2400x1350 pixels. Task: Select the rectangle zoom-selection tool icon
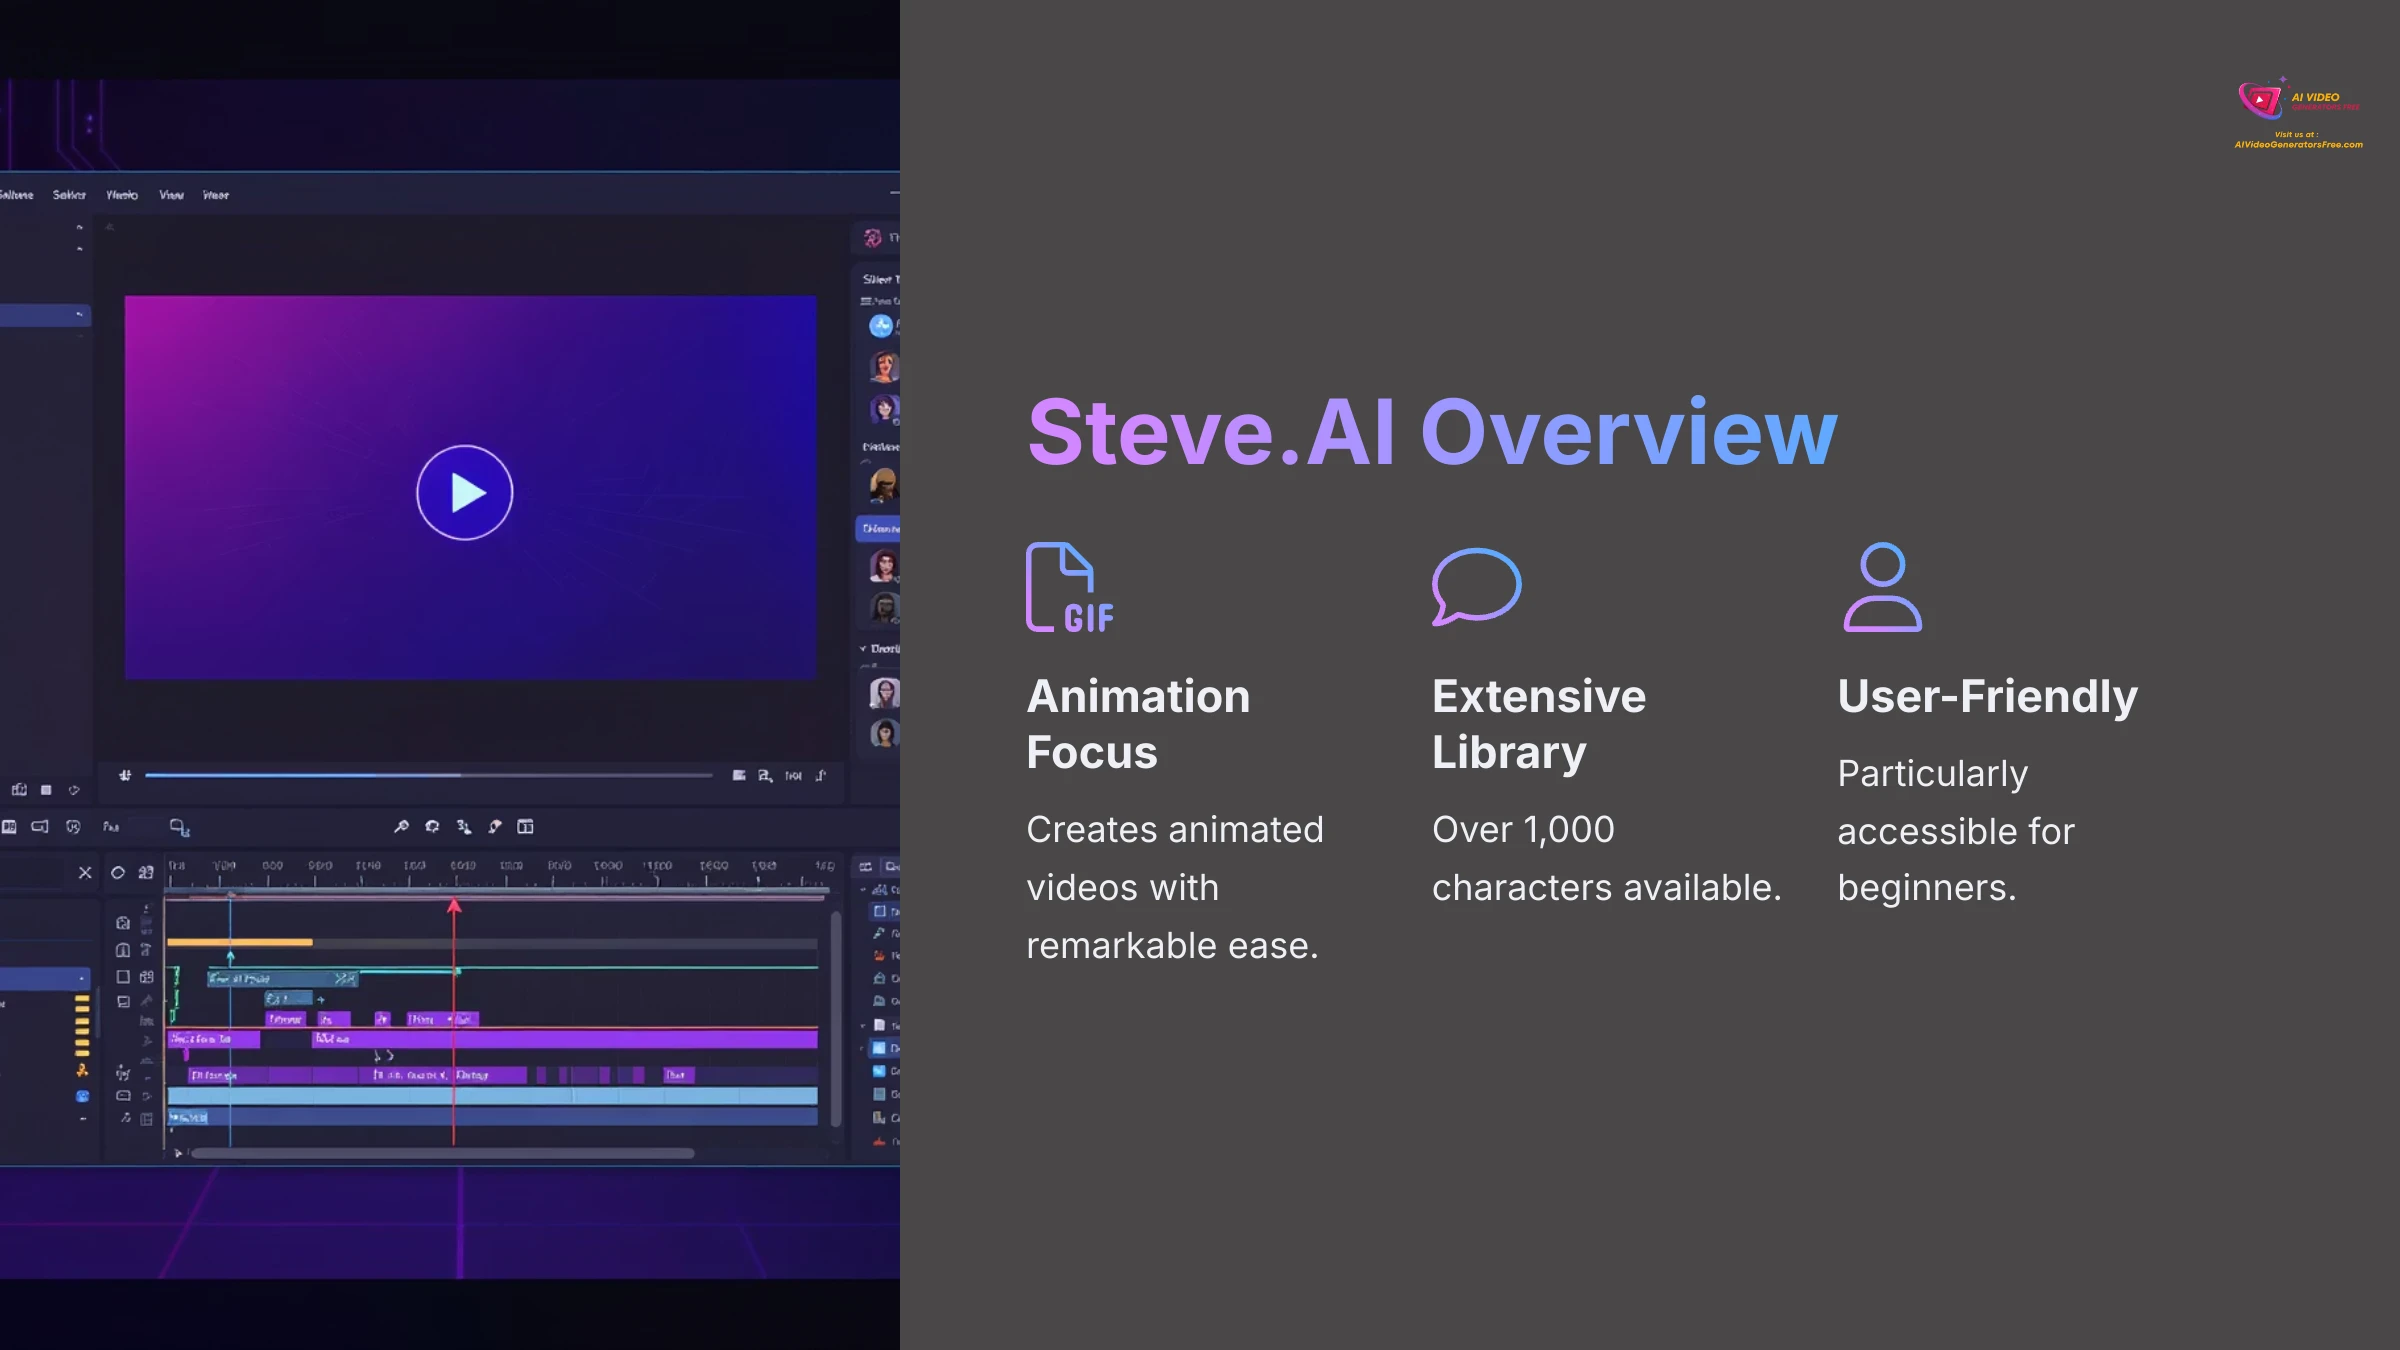click(179, 827)
